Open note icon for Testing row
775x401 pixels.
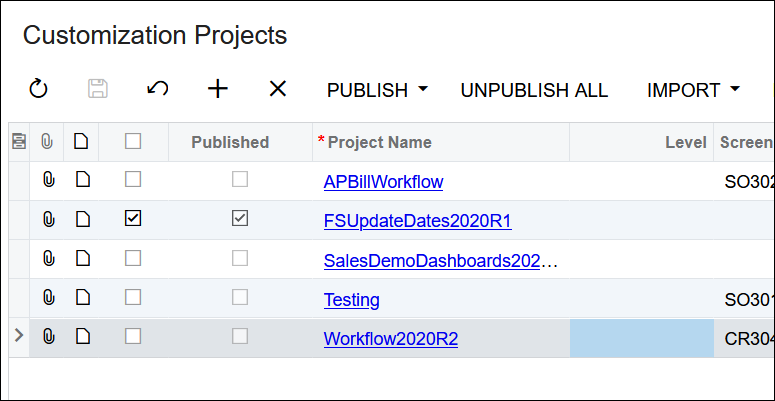click(82, 298)
